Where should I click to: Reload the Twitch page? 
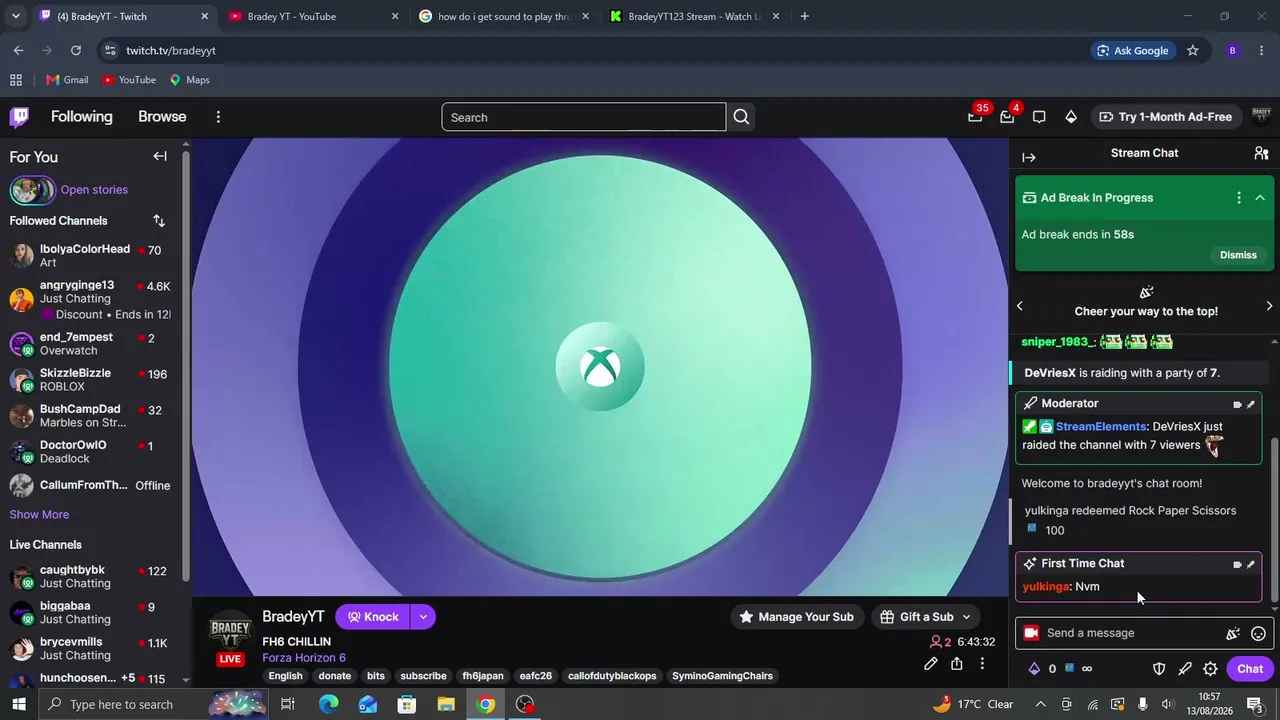76,50
